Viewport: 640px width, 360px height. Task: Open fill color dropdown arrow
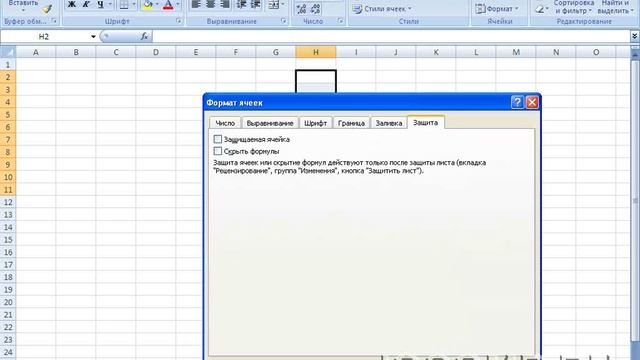pos(157,4)
